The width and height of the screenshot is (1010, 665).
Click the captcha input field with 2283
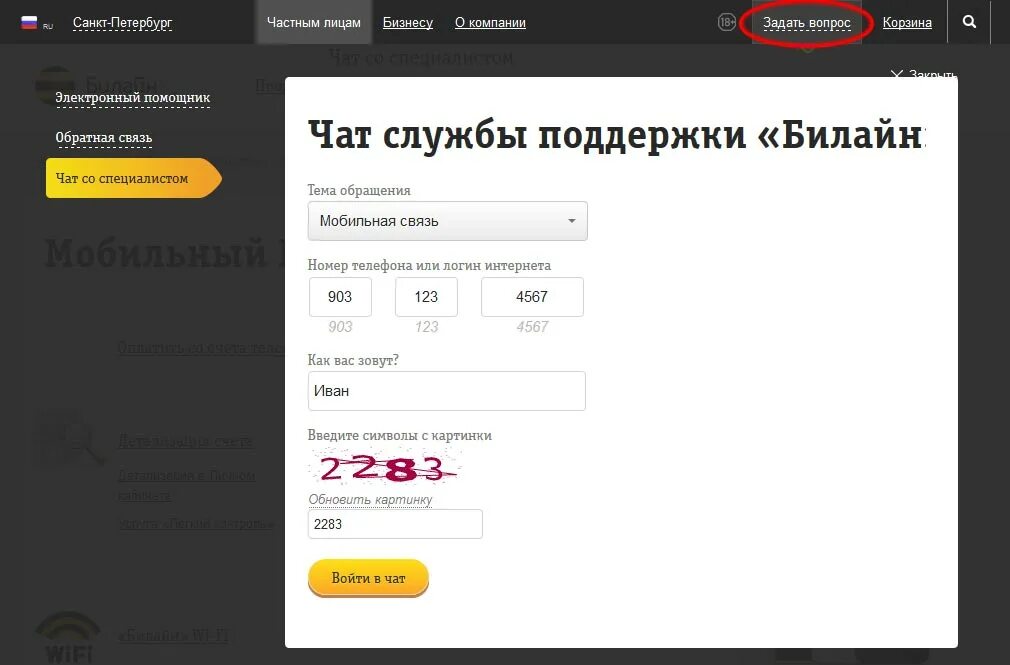click(395, 524)
